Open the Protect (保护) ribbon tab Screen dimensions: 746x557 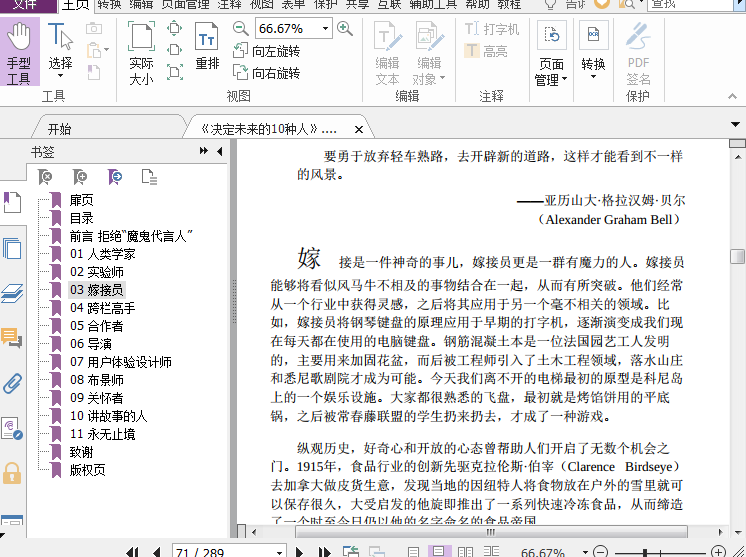tap(325, 5)
